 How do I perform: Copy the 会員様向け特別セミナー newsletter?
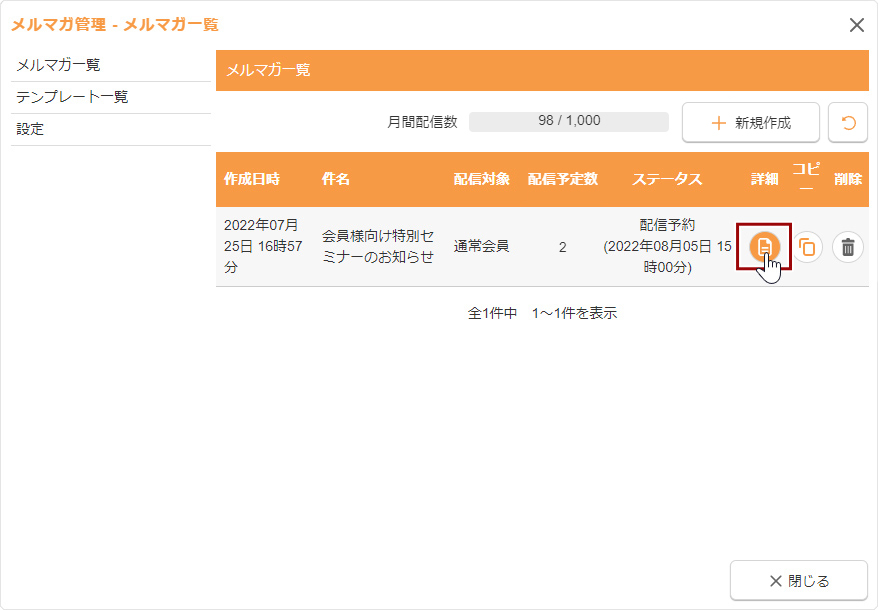[807, 247]
